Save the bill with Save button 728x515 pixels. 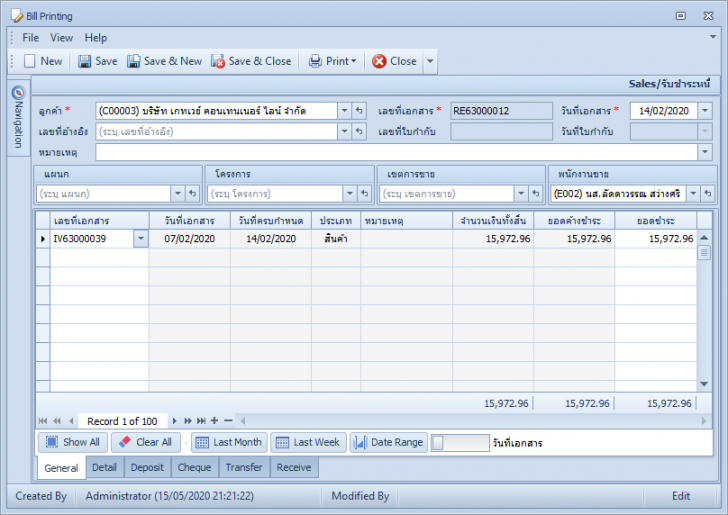[x=98, y=61]
